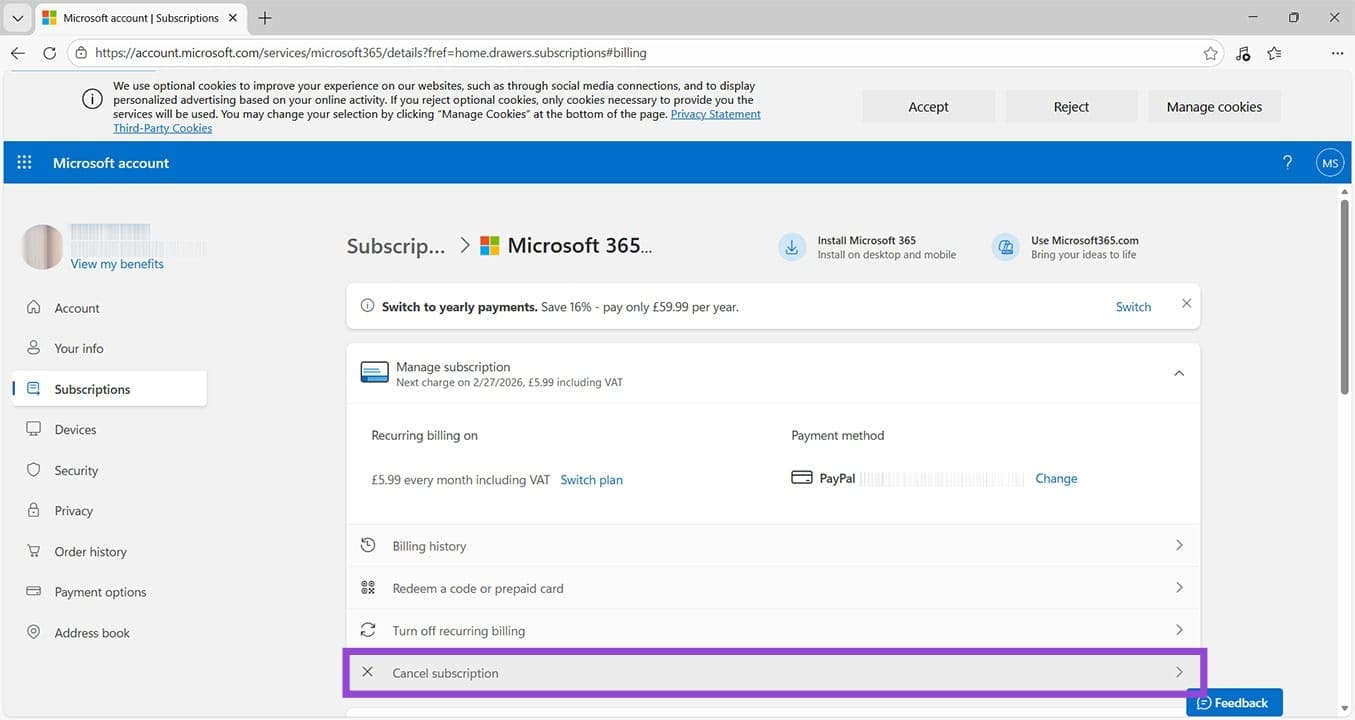Open the MS account avatar
The image size is (1355, 720).
pos(1329,162)
